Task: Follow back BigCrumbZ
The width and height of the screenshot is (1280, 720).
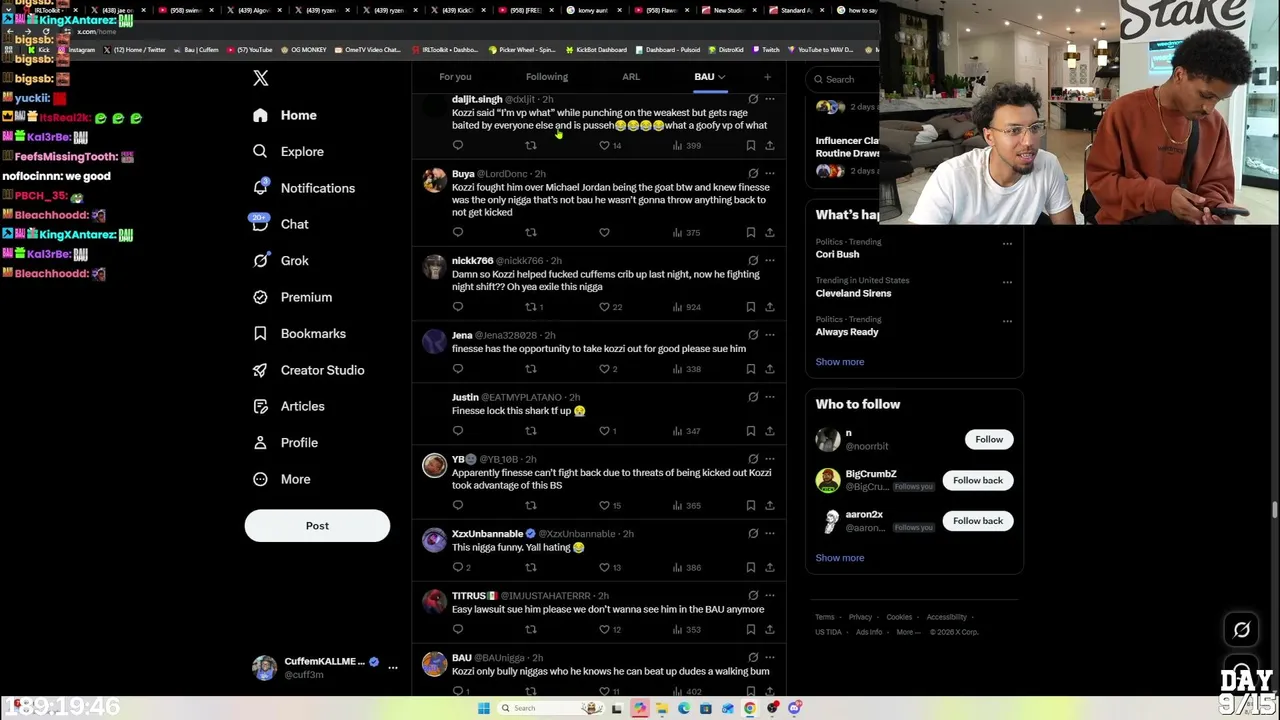Action: [x=978, y=481]
